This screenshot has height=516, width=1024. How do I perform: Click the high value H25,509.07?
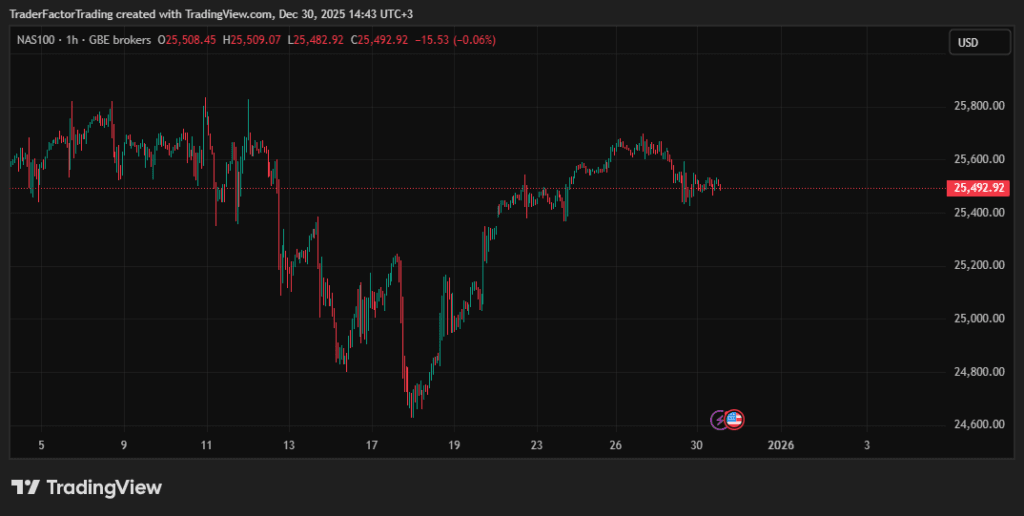coord(251,40)
